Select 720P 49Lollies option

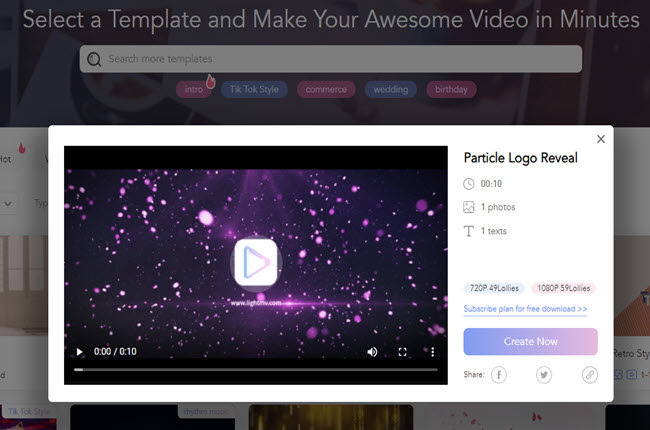point(494,288)
